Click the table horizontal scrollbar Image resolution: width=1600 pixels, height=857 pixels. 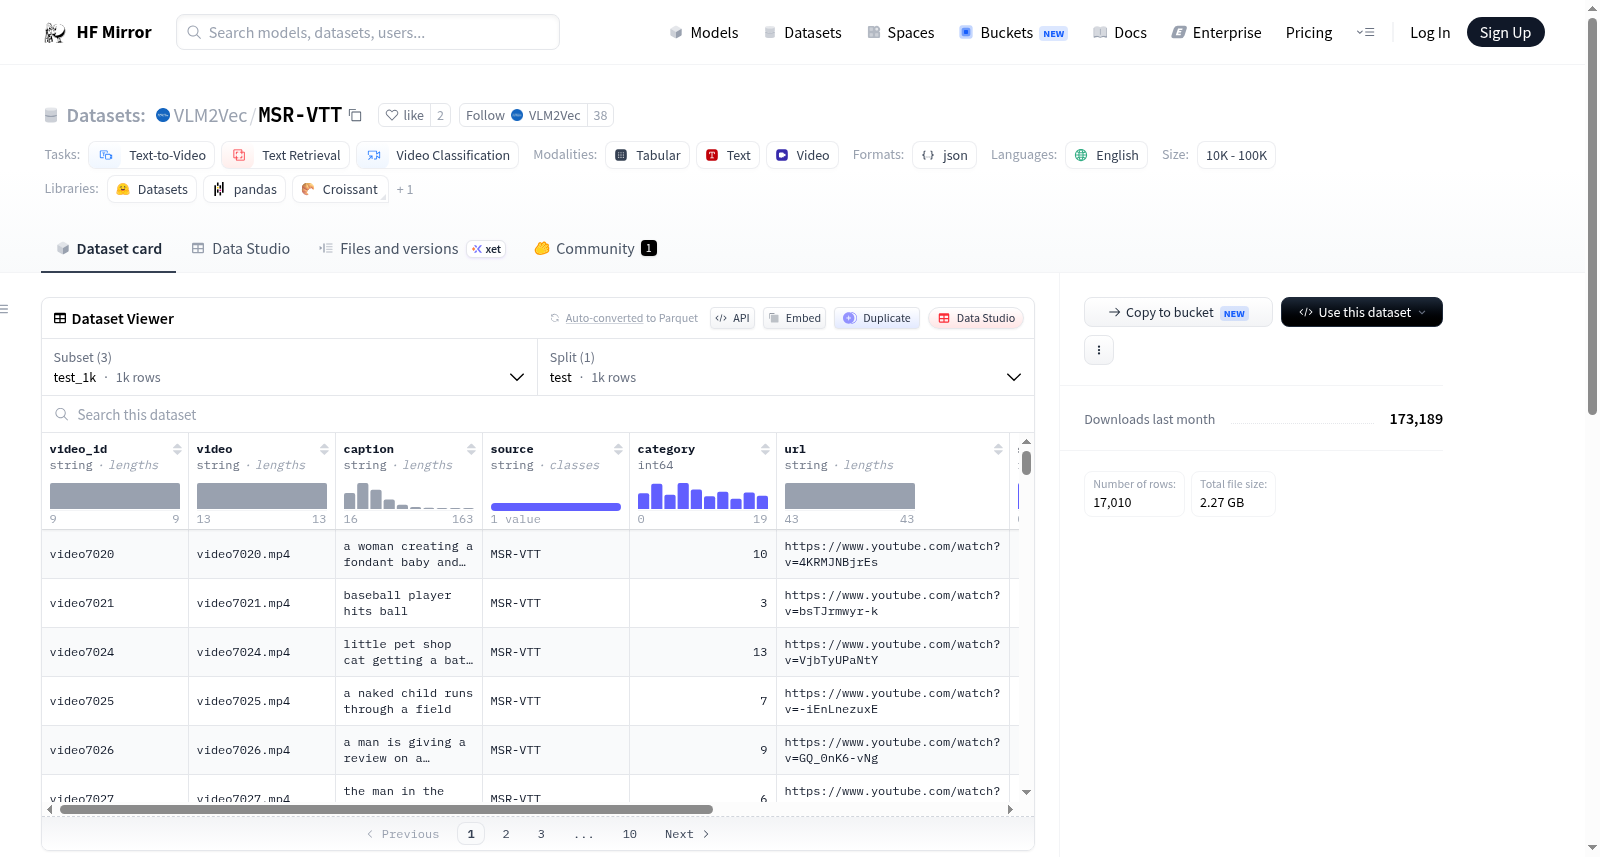click(x=386, y=810)
